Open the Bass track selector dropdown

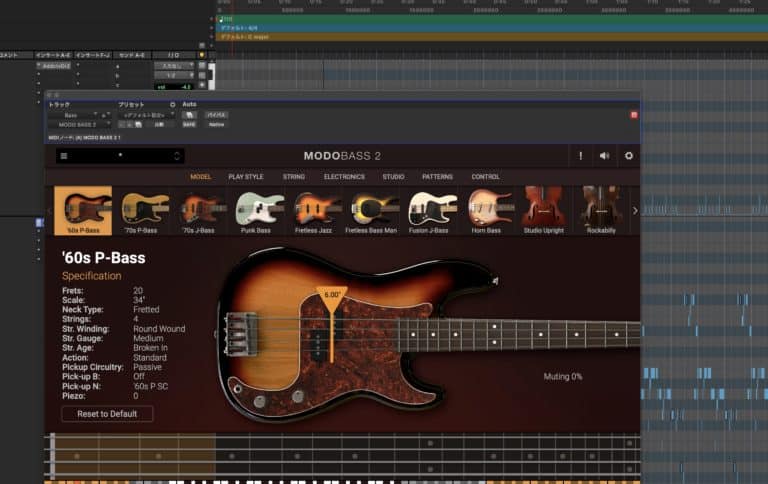click(x=72, y=115)
